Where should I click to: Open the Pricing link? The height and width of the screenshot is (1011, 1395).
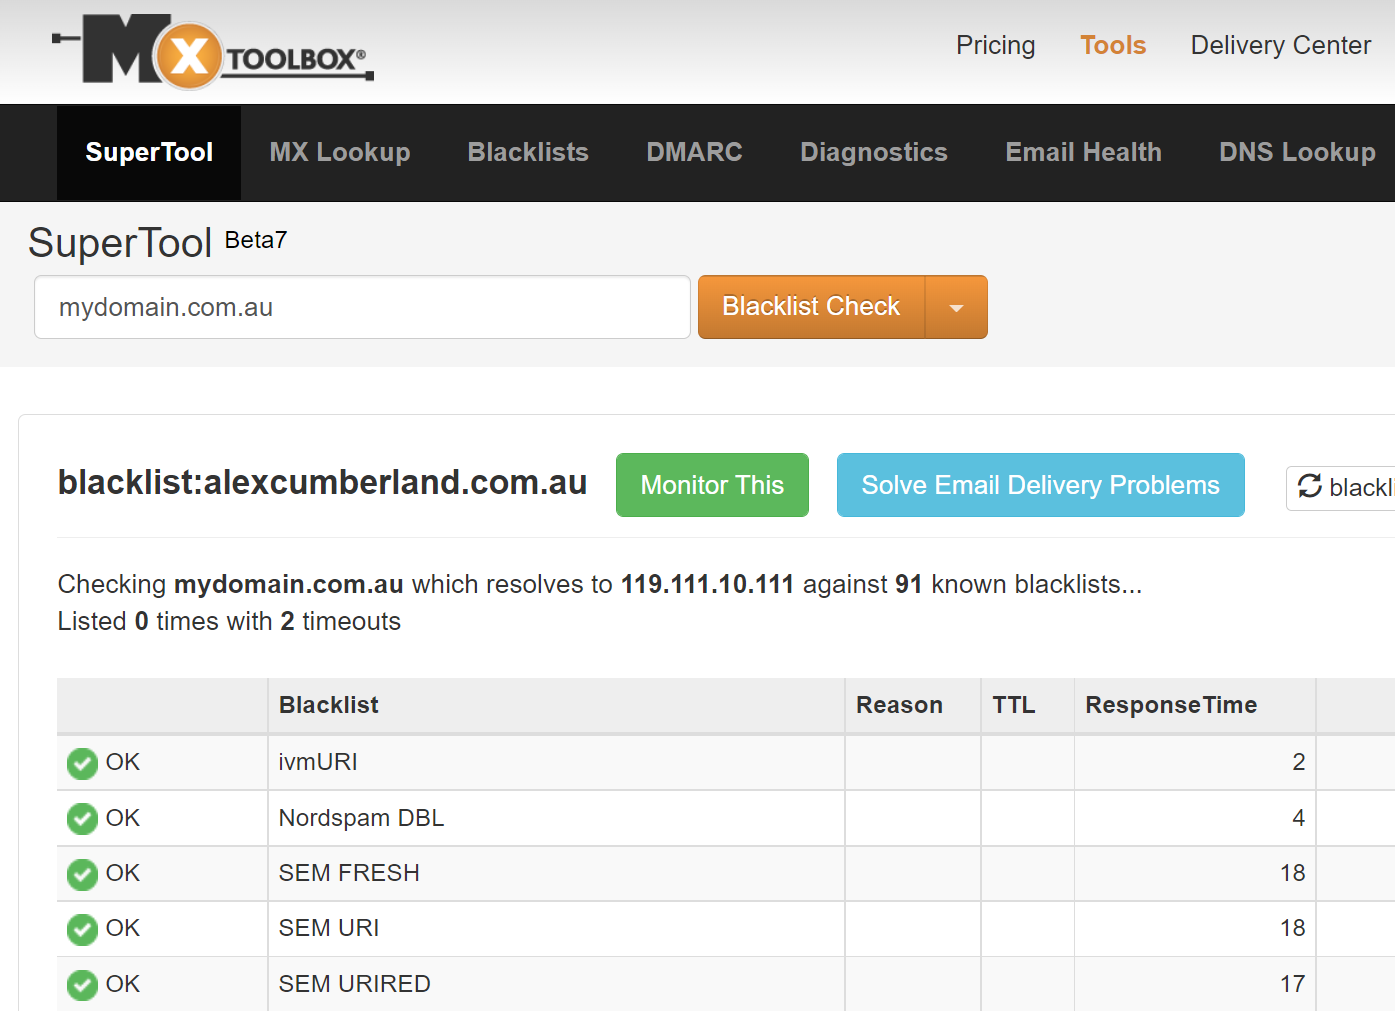995,45
